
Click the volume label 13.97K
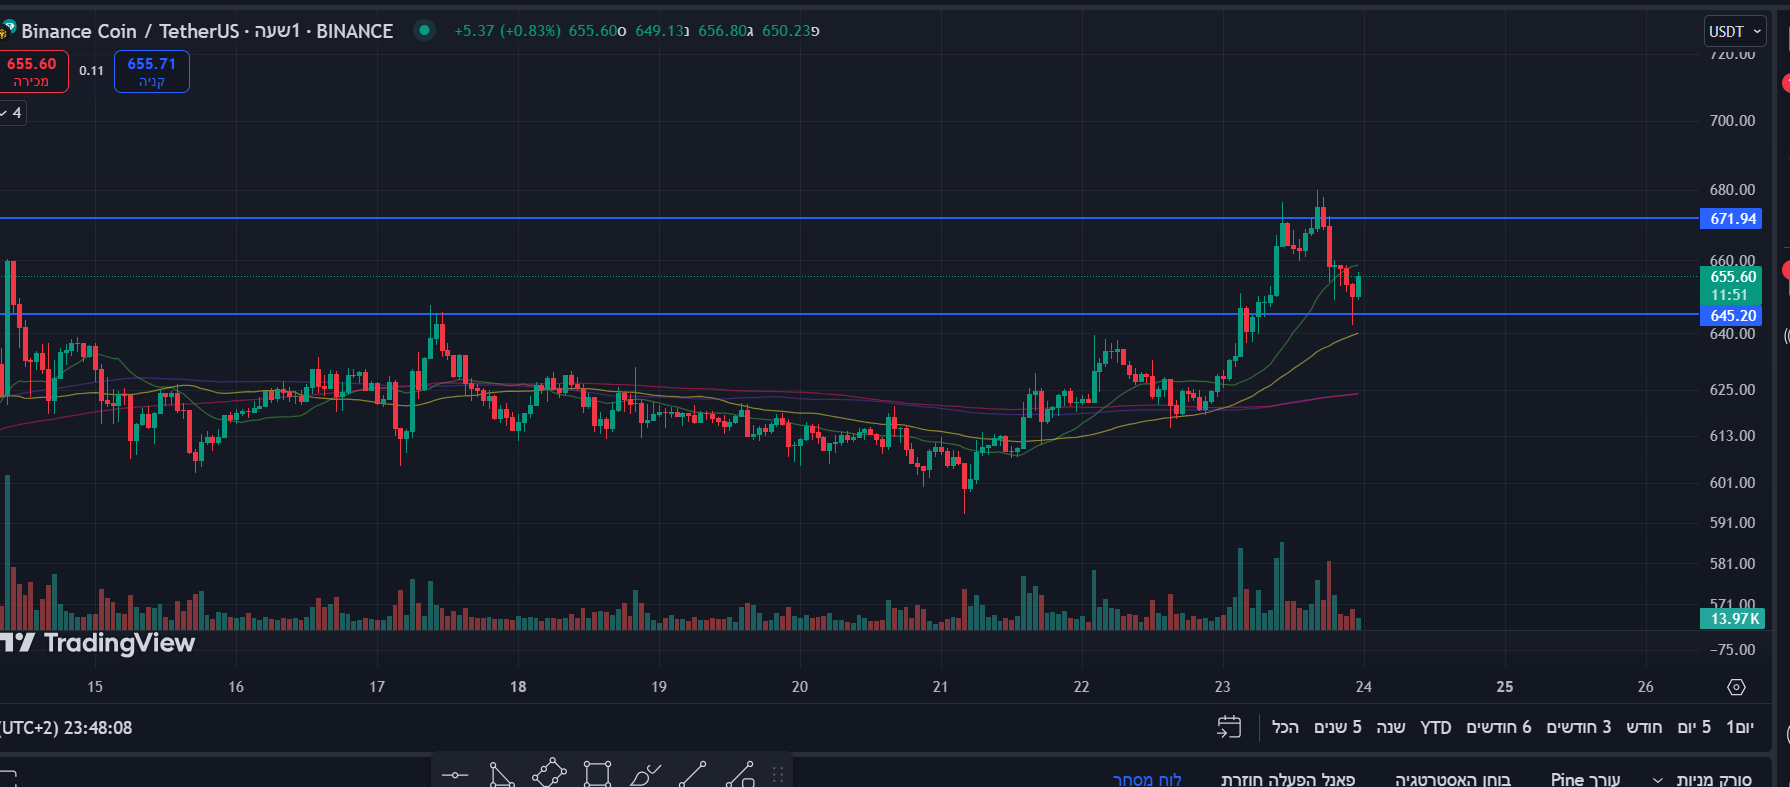pos(1732,618)
